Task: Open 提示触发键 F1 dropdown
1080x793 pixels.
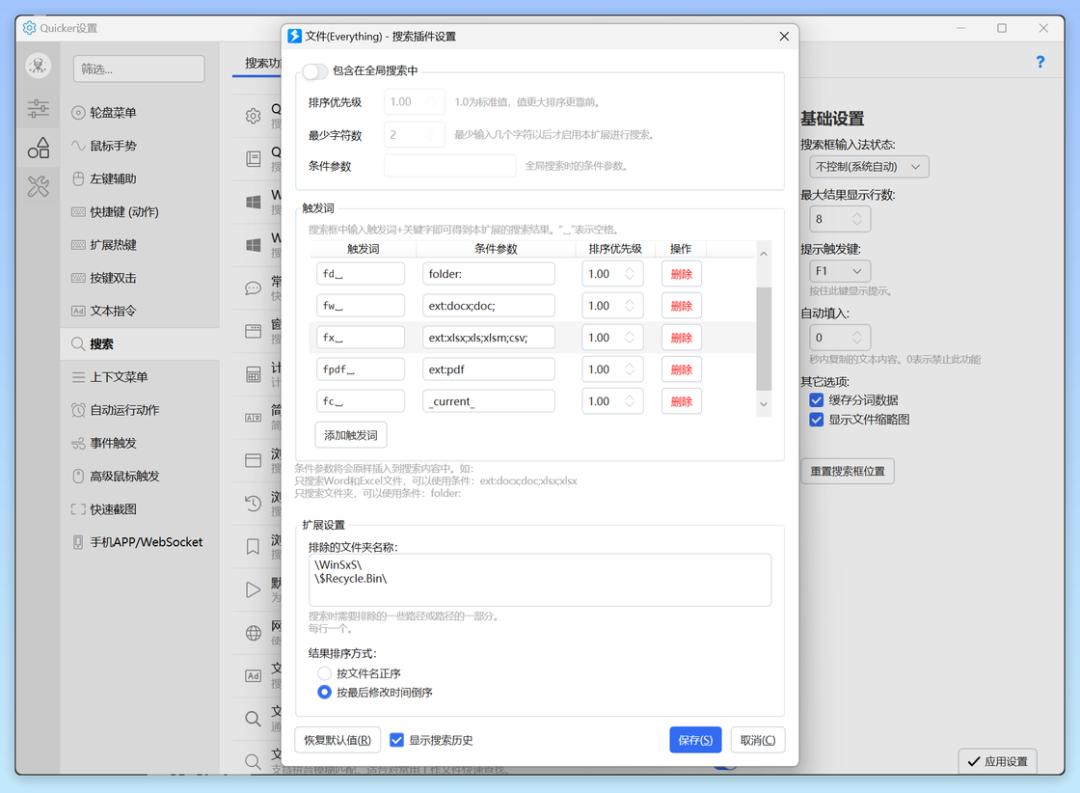Action: point(840,271)
